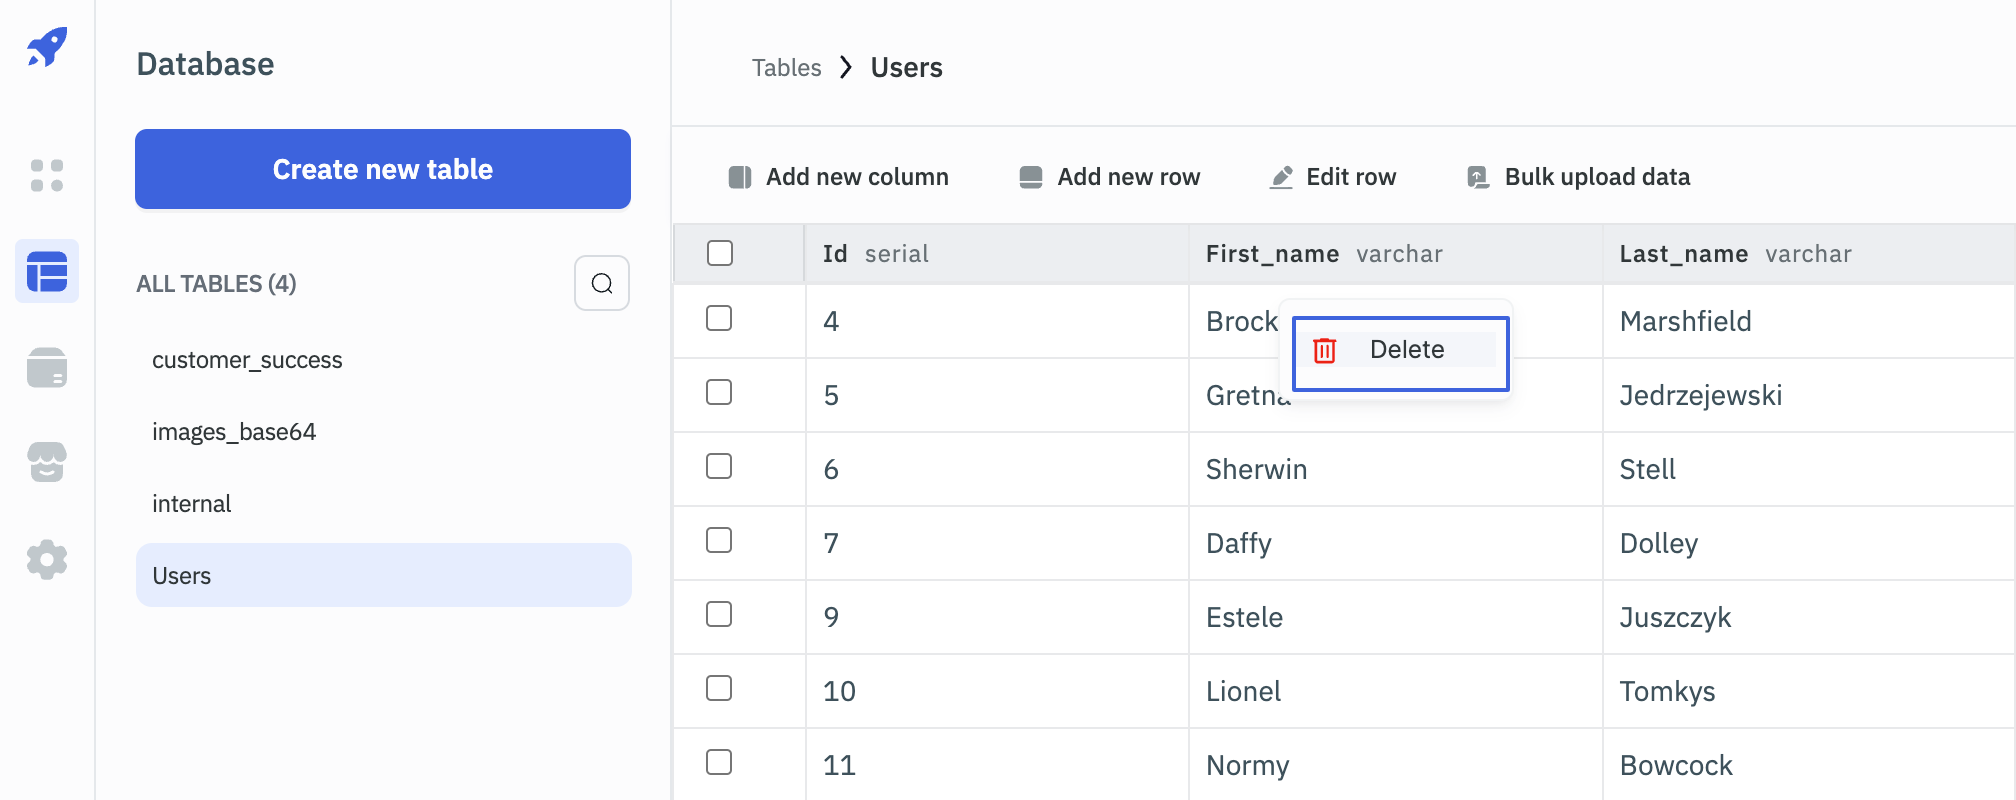Click the table search magnifier icon
Image resolution: width=2016 pixels, height=800 pixels.
(x=602, y=283)
